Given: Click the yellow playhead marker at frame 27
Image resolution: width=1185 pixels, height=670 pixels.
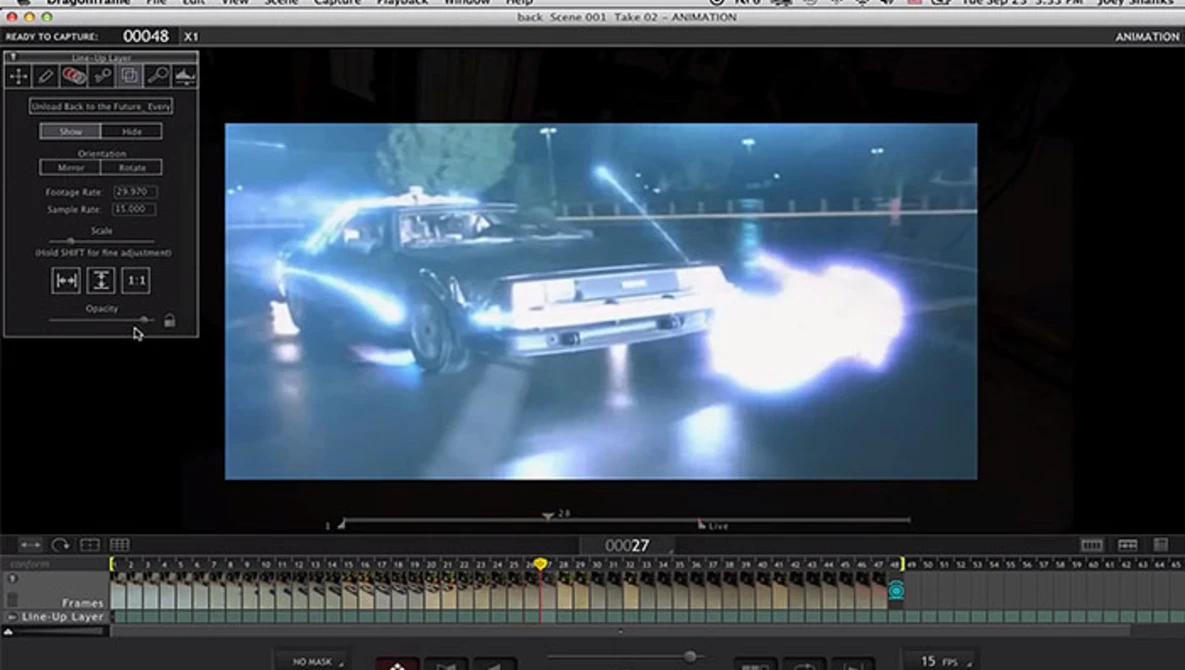Looking at the screenshot, I should click(x=540, y=564).
